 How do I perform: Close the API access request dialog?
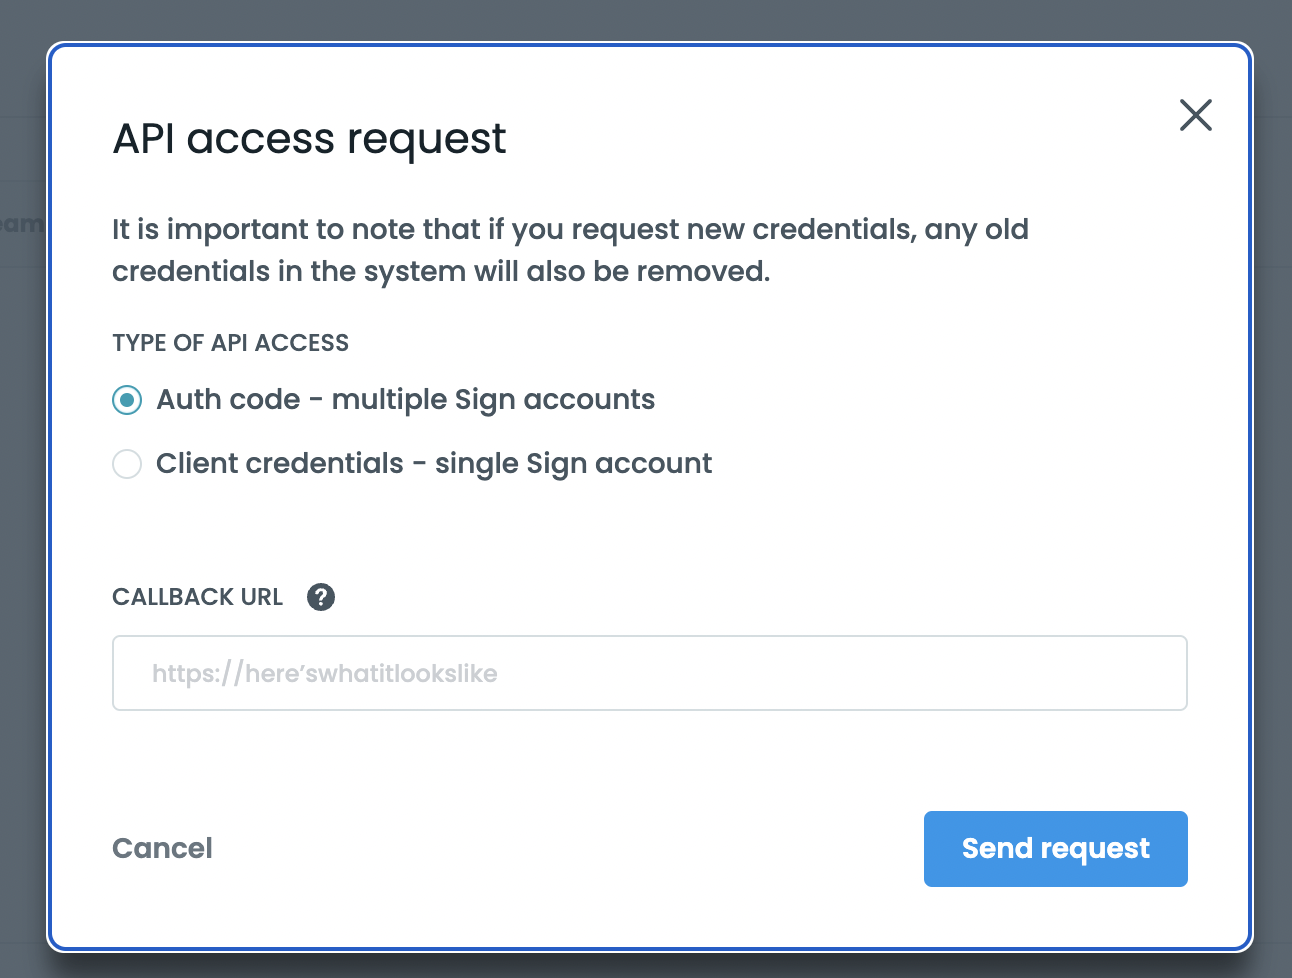pos(1195,115)
